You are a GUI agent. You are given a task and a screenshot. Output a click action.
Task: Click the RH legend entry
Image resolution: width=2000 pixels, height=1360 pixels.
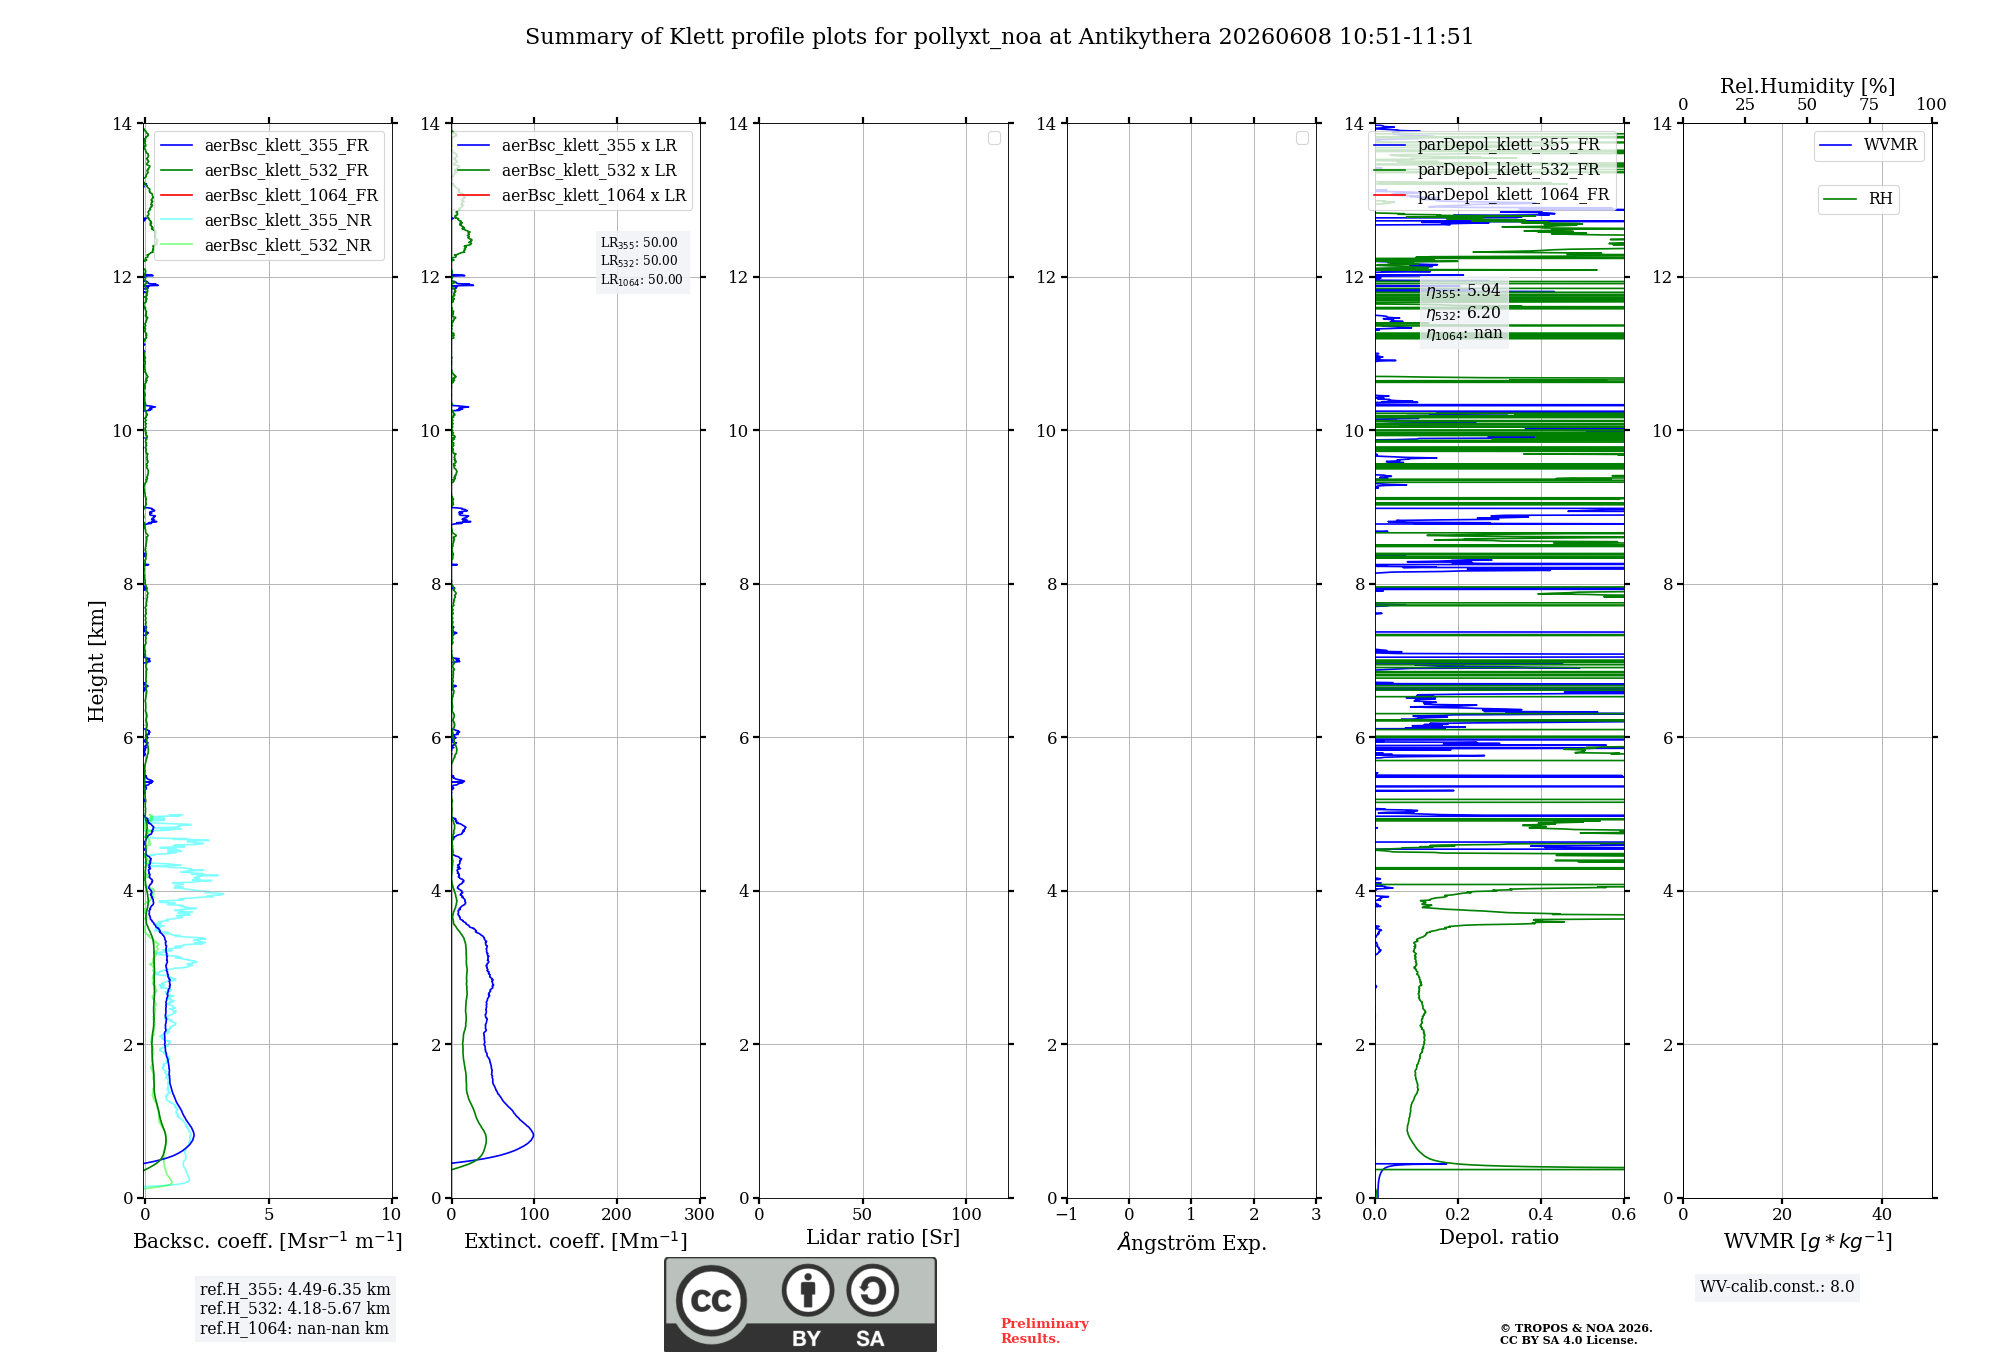tap(1858, 199)
